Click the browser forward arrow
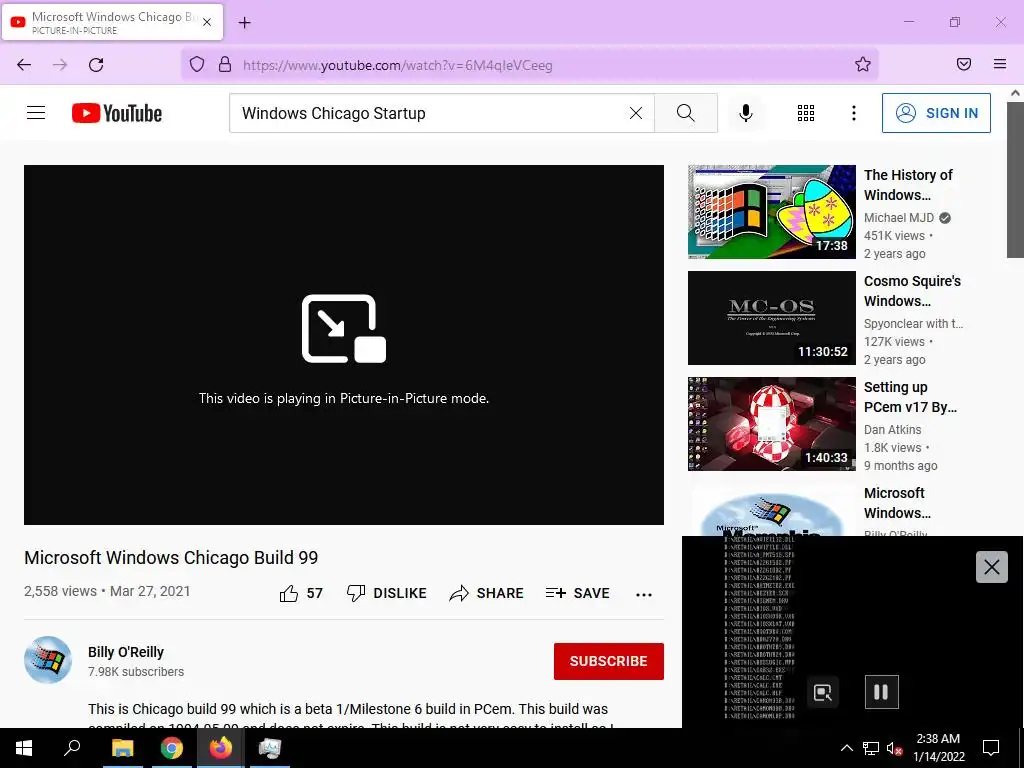1024x768 pixels. tap(60, 65)
